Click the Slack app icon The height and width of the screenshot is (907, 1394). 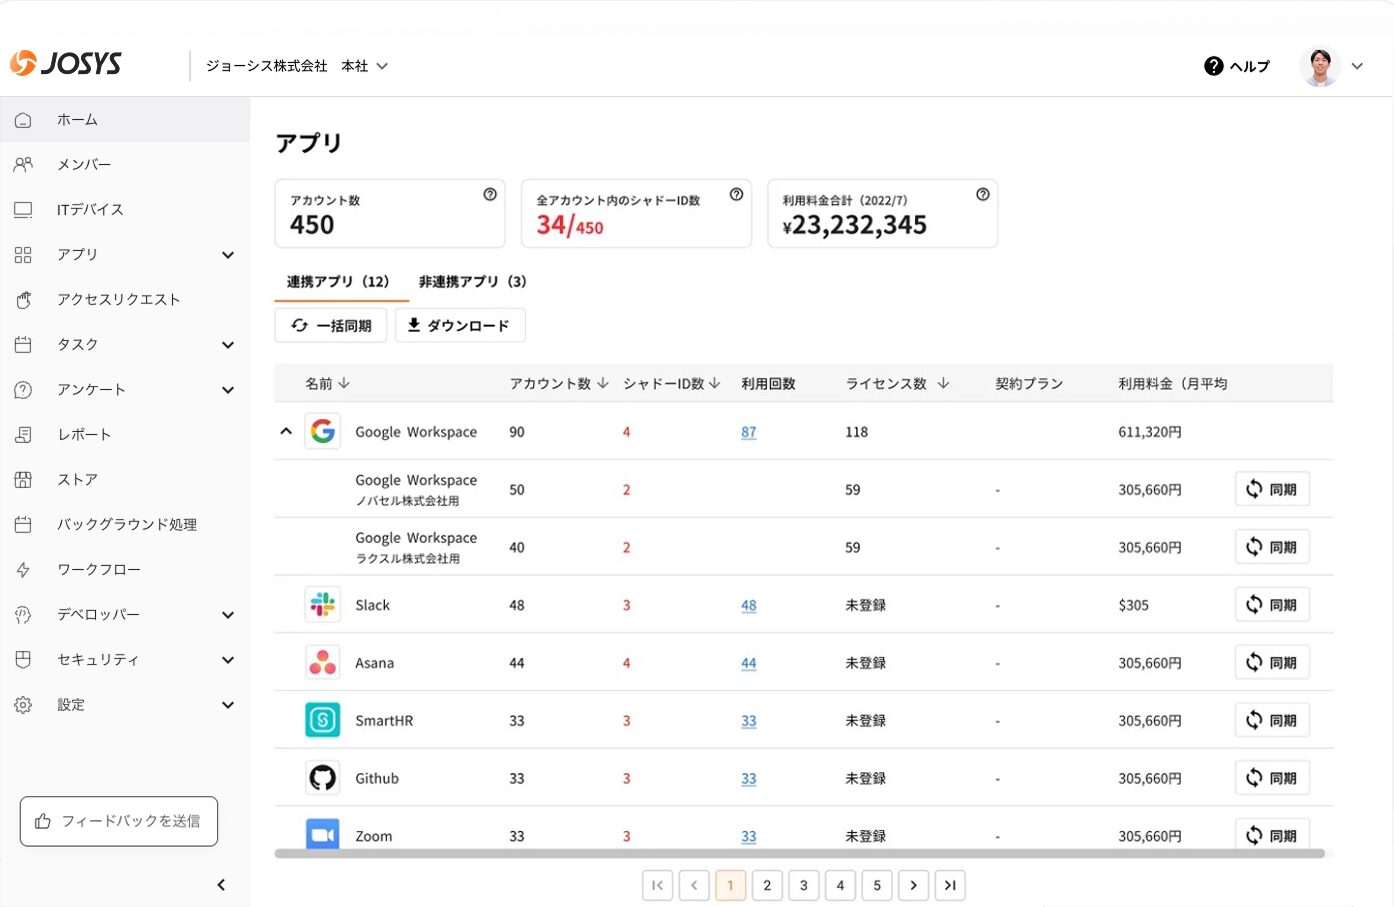pos(322,604)
